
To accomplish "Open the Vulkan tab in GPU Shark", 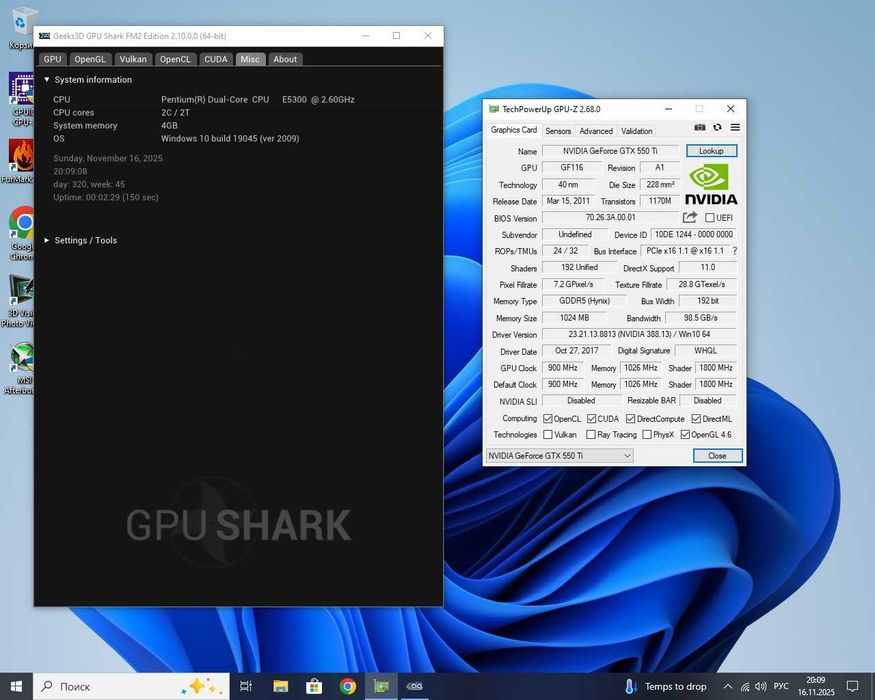I will (x=133, y=59).
